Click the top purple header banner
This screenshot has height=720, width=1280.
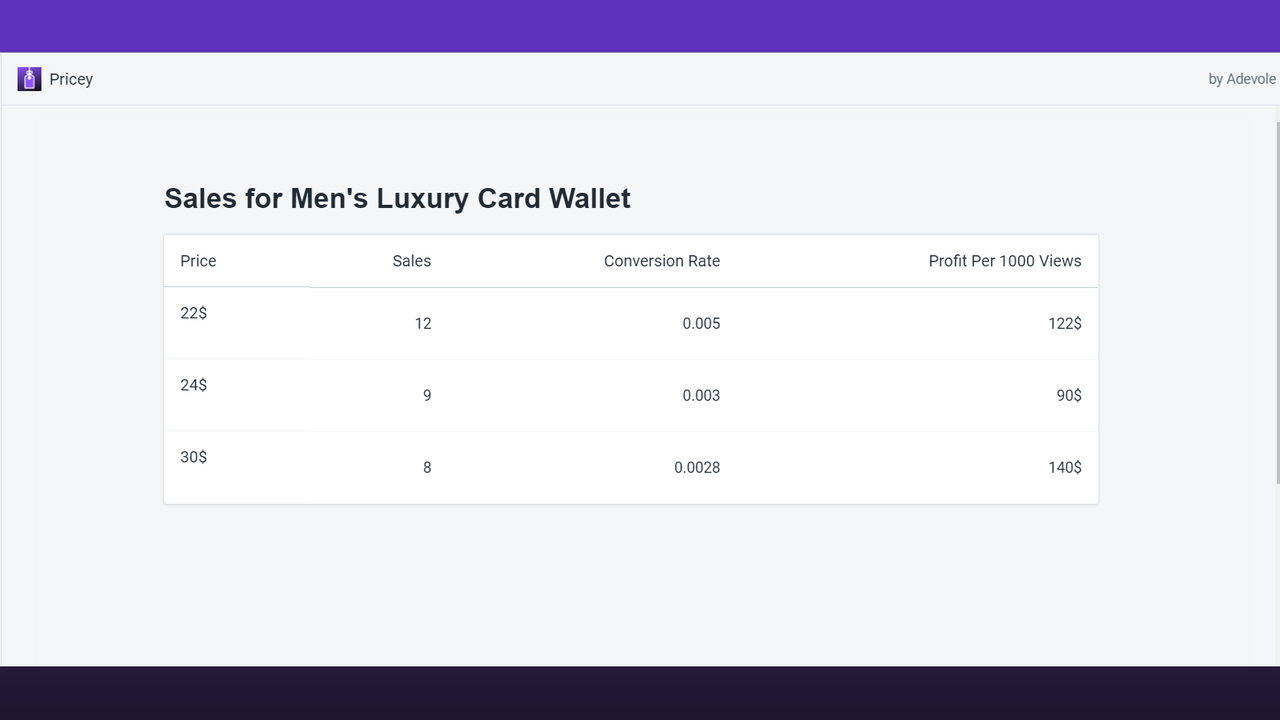point(640,26)
